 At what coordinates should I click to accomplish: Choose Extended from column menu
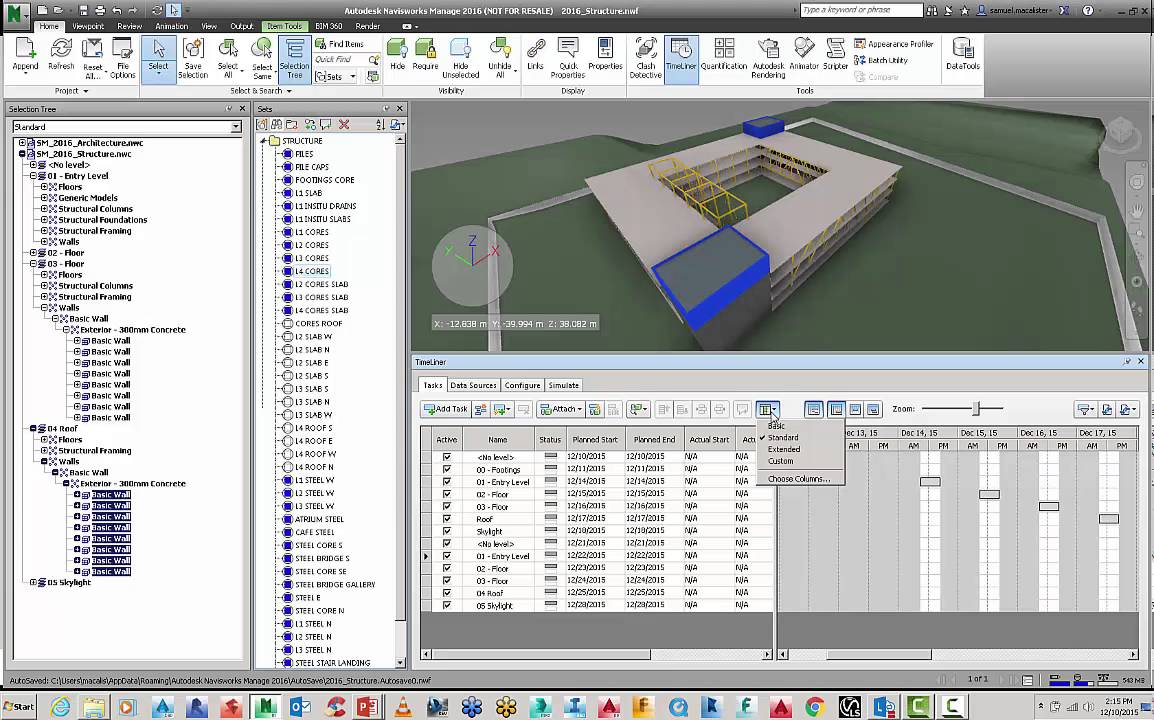[x=784, y=449]
